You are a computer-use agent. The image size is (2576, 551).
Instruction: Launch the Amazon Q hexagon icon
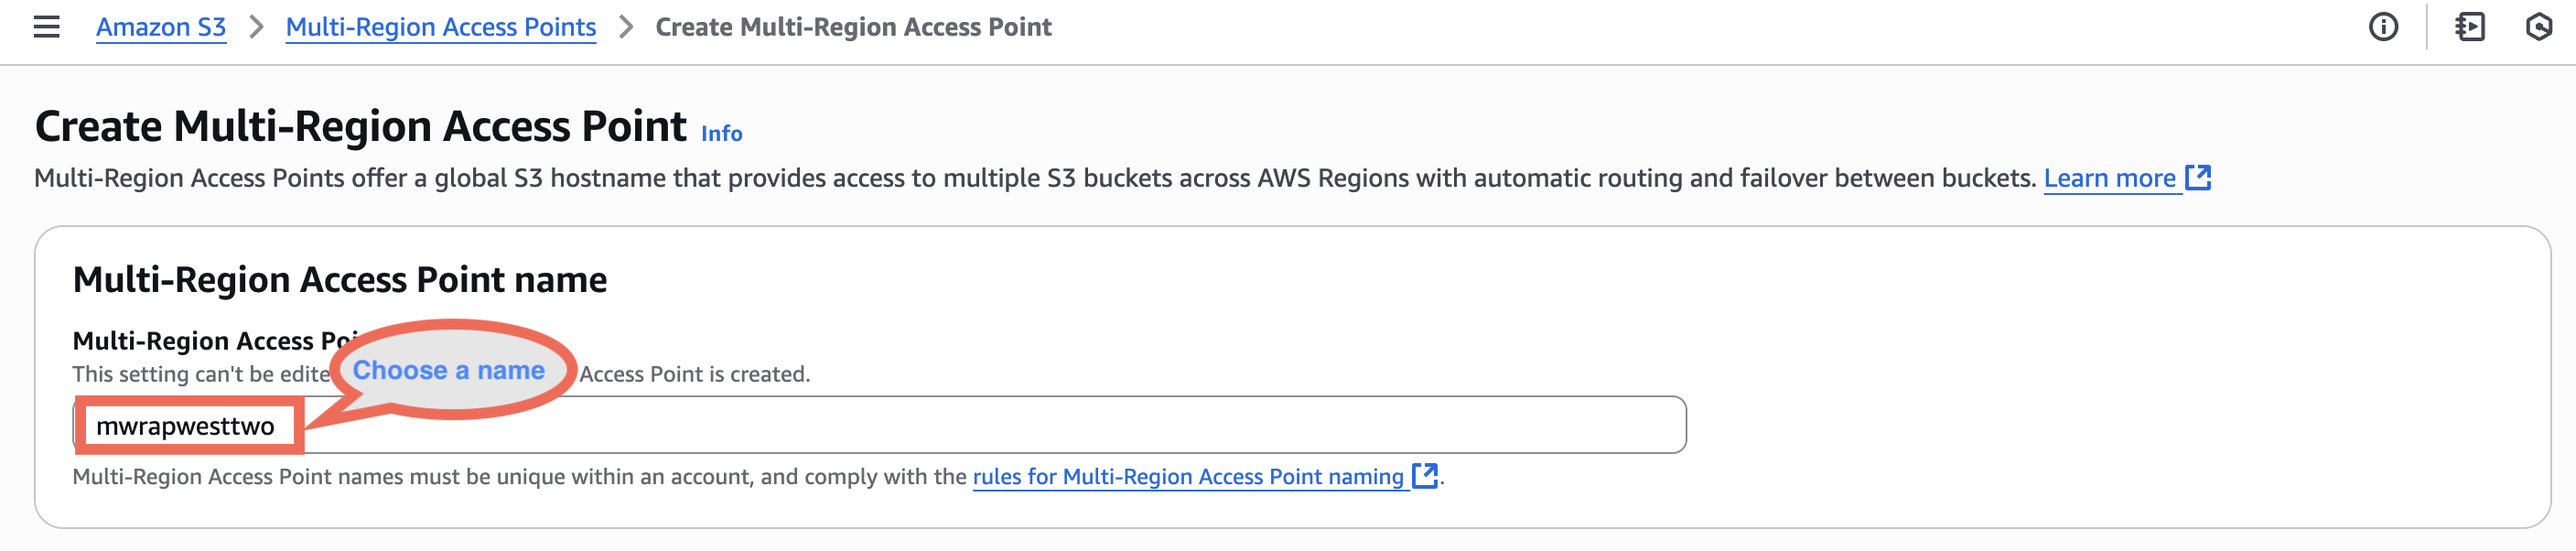click(2538, 27)
